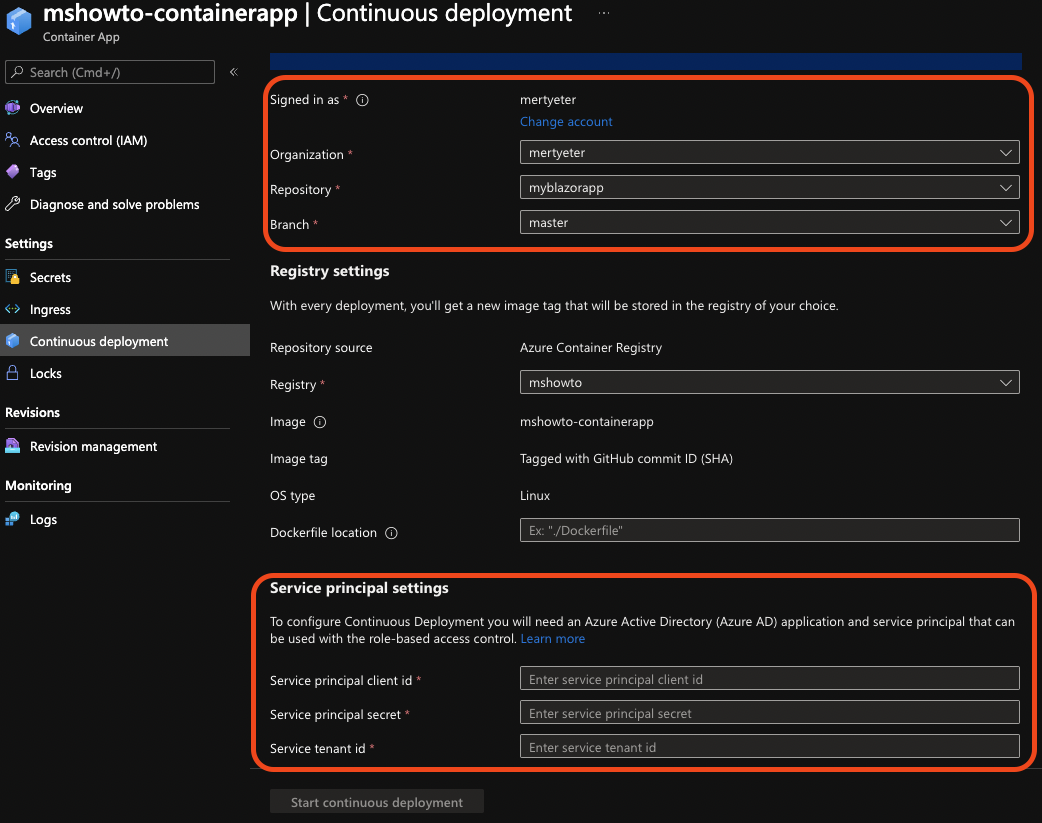Click the Locks padlock icon
This screenshot has height=823, width=1042.
pos(13,372)
